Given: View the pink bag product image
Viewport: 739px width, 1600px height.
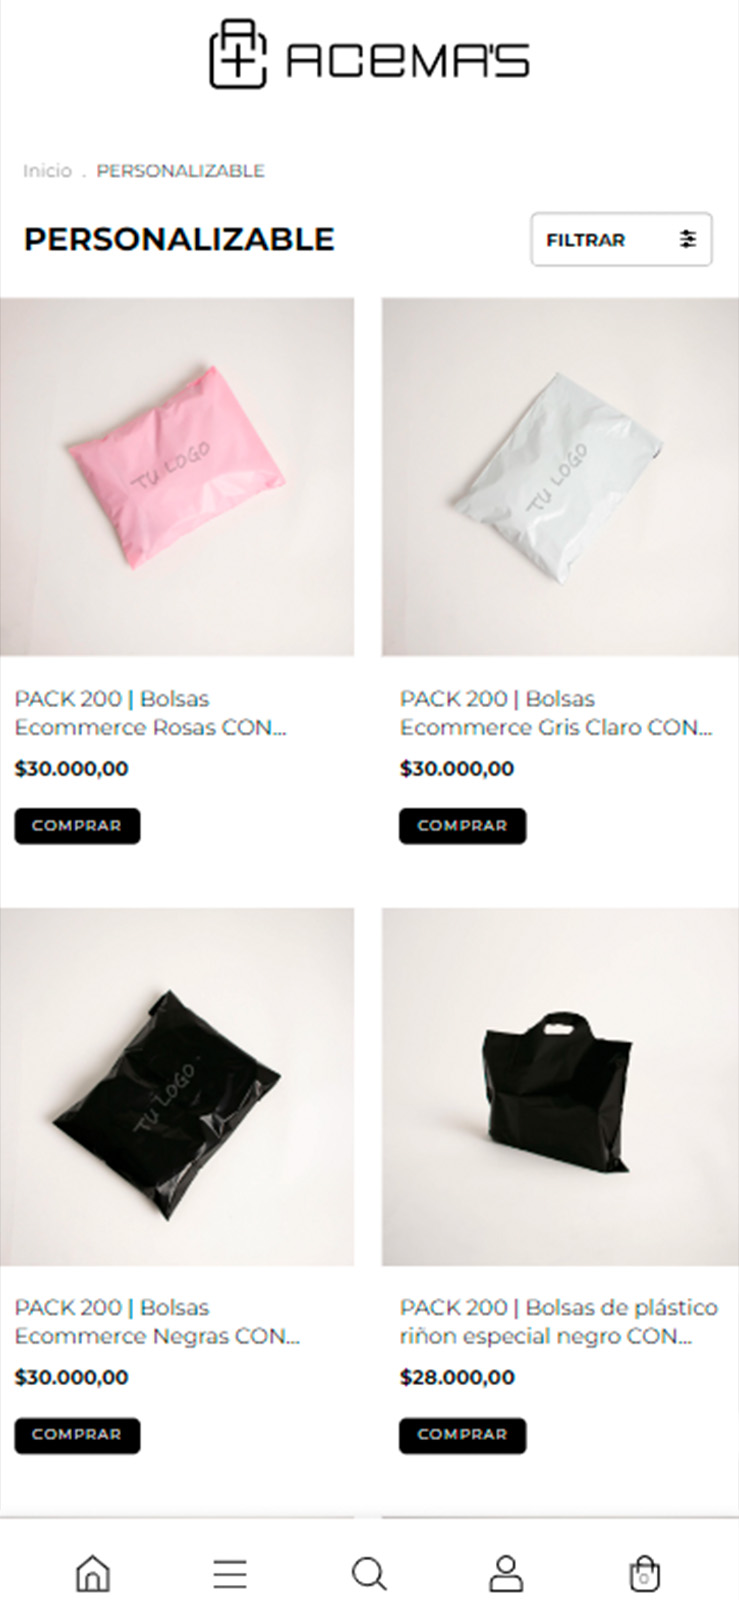Looking at the screenshot, I should (x=177, y=477).
